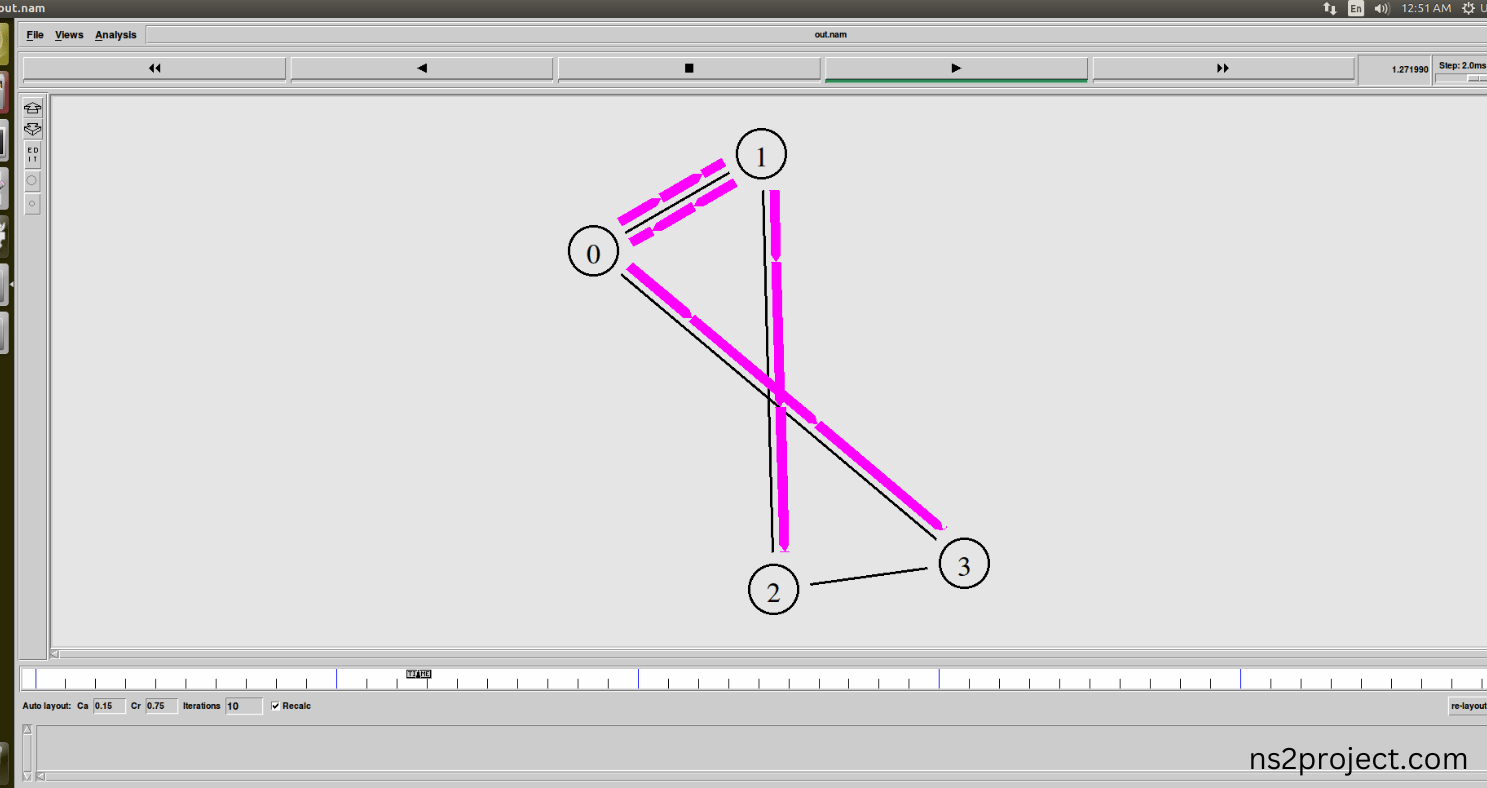Select node 3 in the topology
1487x788 pixels.
(964, 564)
